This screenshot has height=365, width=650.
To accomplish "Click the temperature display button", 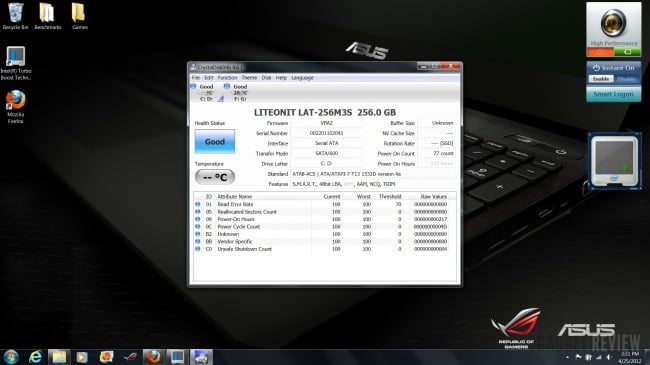I will 215,177.
